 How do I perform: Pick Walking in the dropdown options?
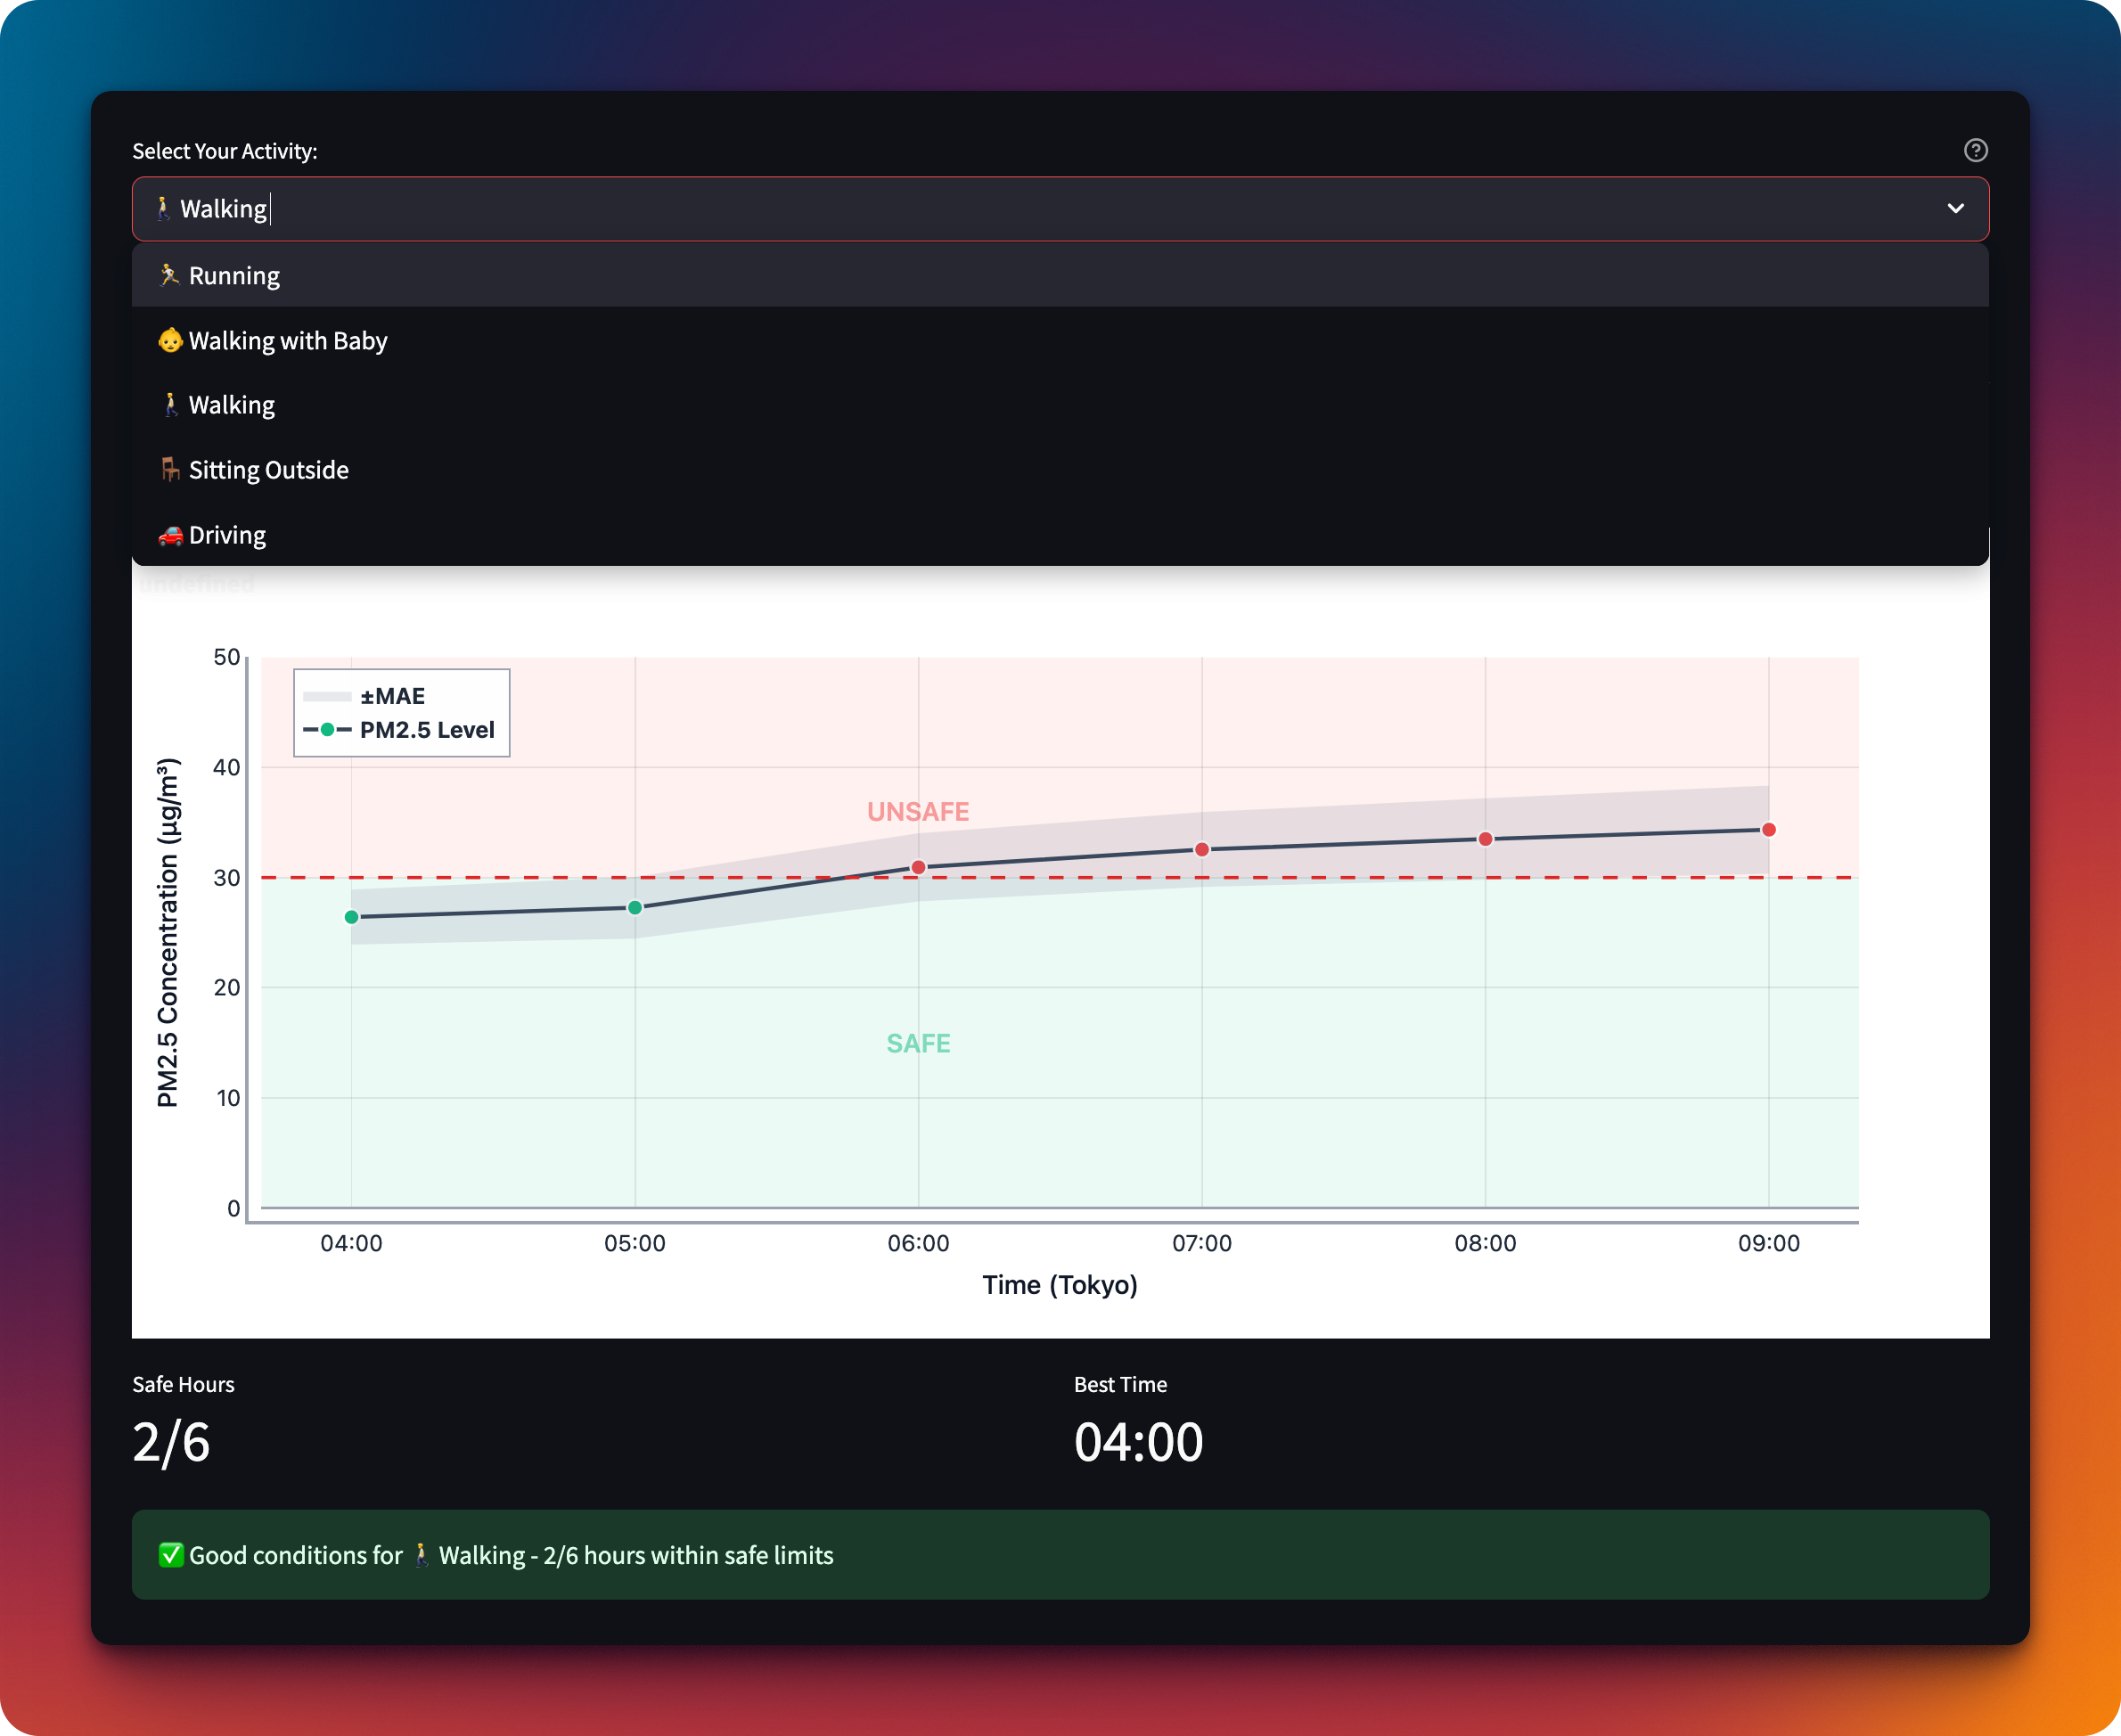pos(232,405)
